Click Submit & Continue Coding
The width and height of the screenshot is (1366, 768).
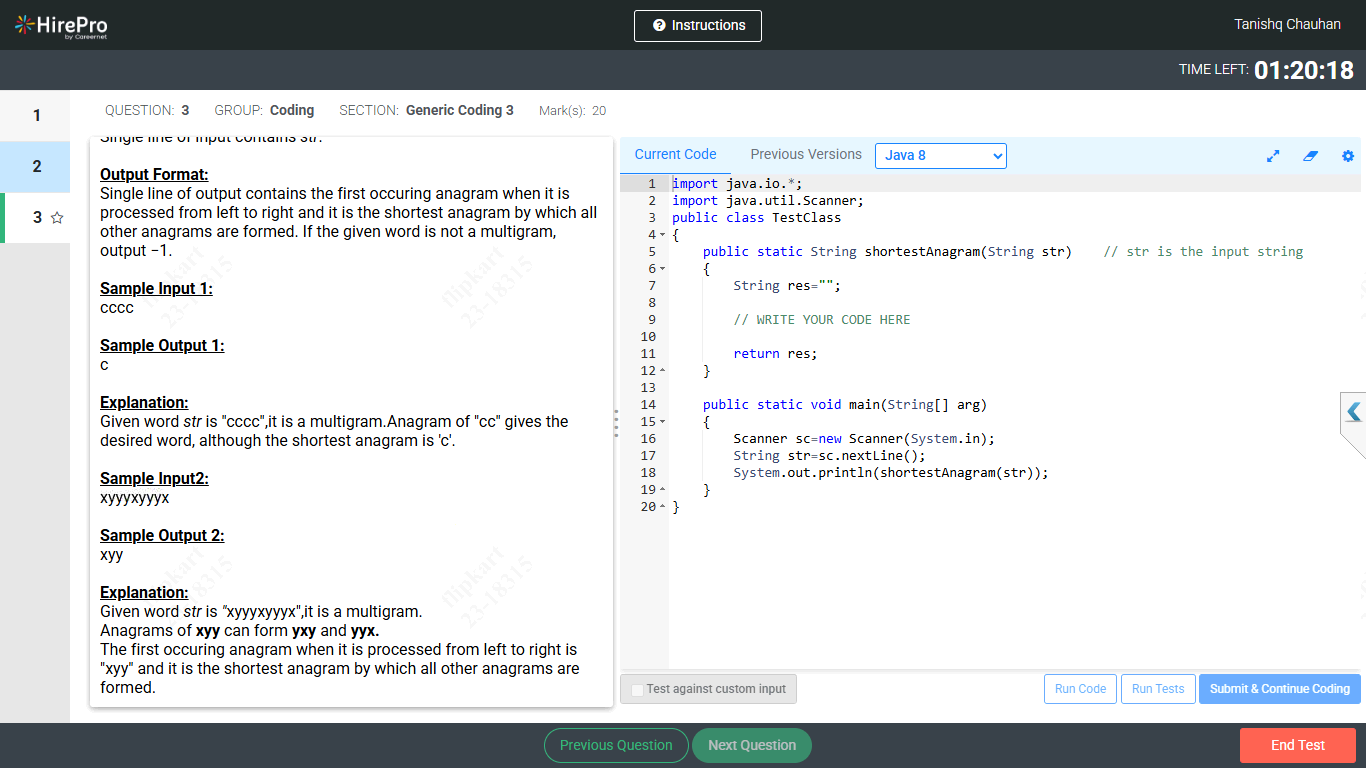coord(1280,689)
